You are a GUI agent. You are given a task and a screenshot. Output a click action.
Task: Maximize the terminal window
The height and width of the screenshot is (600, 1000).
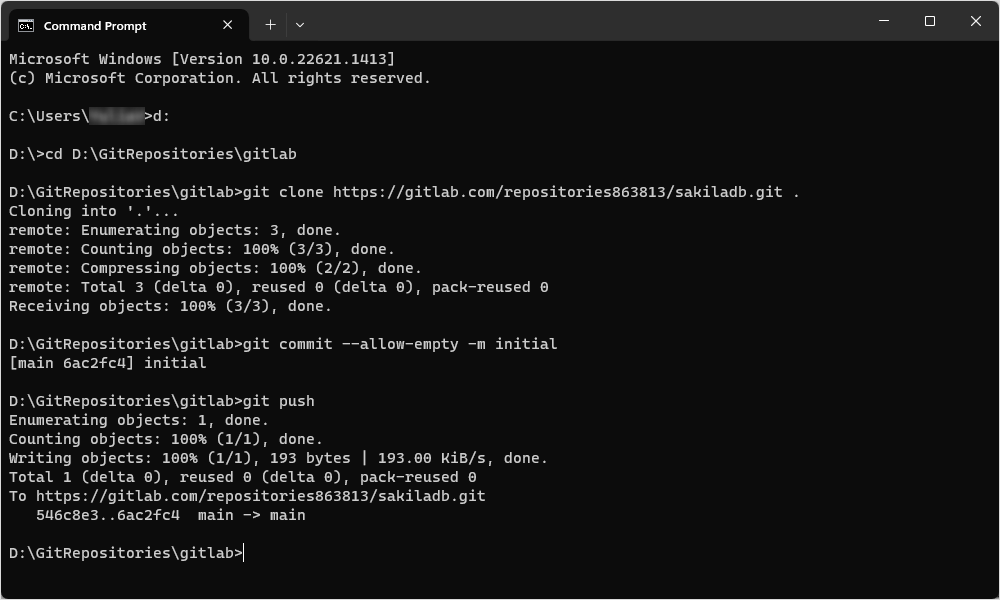click(x=930, y=20)
